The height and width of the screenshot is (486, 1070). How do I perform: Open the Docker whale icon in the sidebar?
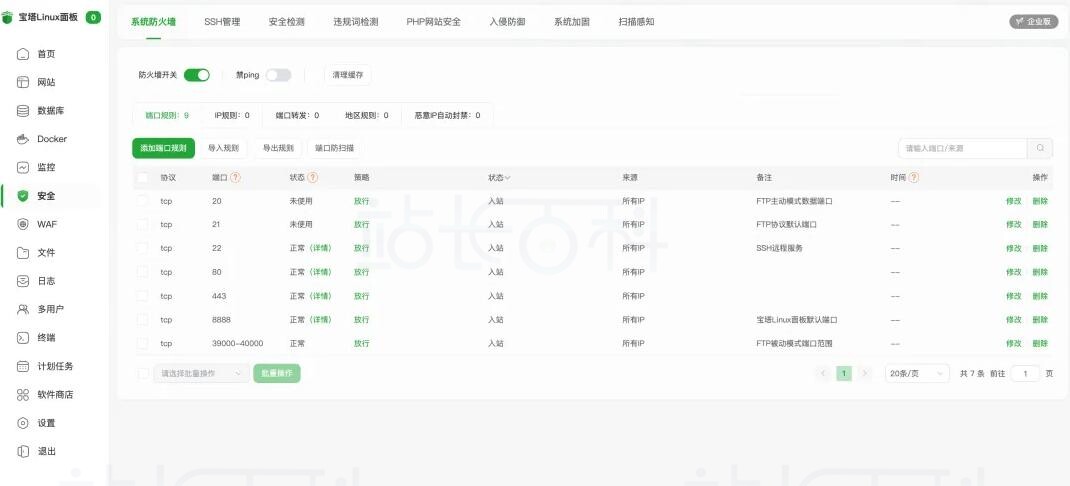tap(23, 139)
